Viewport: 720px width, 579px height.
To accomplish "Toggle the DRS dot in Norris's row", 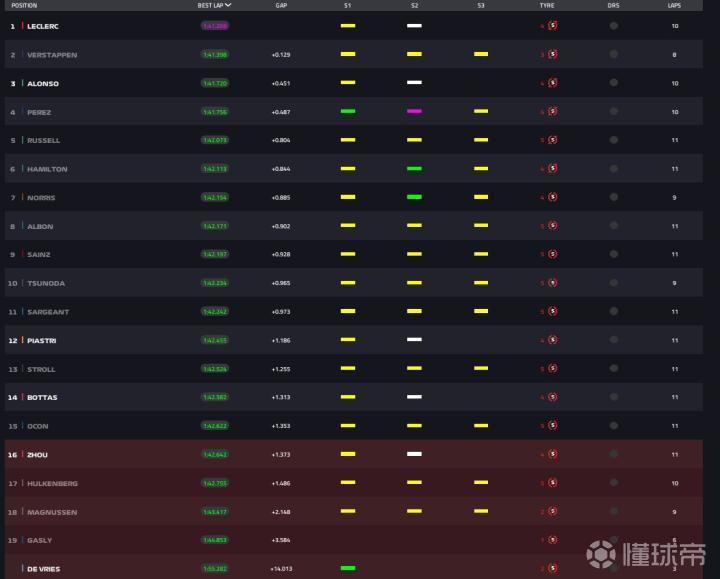I will 613,197.
